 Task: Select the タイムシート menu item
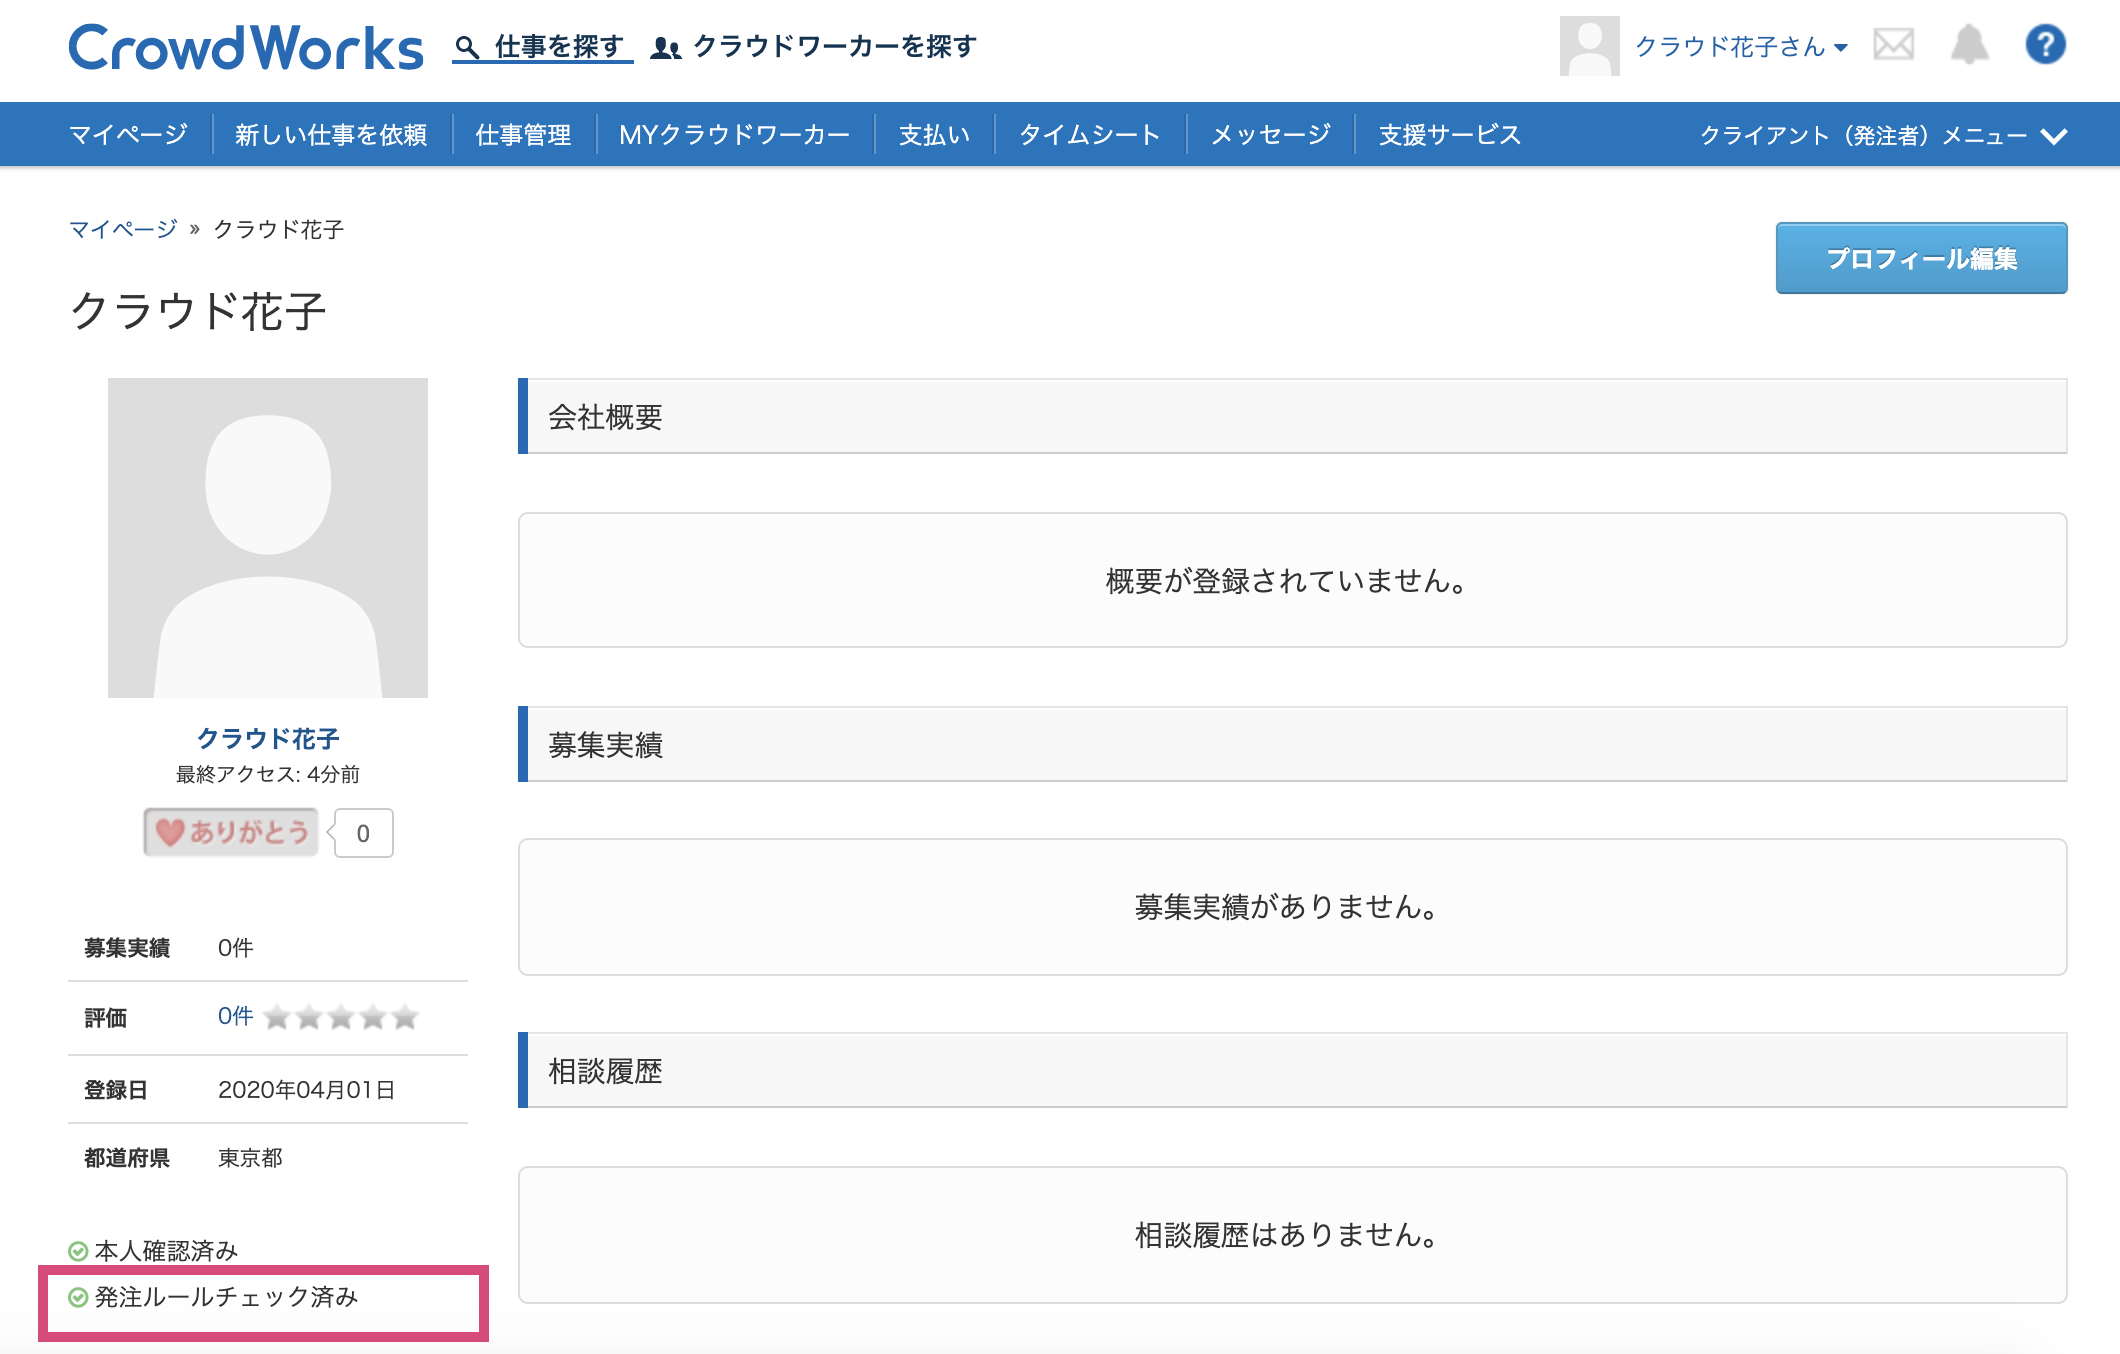[1089, 135]
